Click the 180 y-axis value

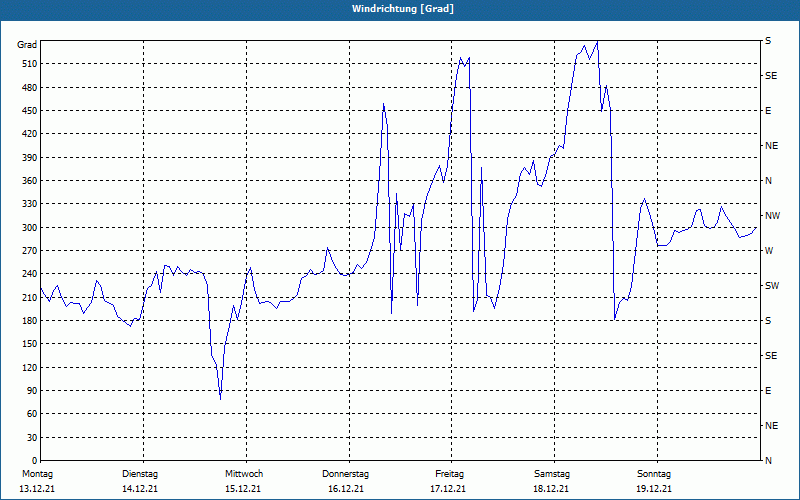30,321
